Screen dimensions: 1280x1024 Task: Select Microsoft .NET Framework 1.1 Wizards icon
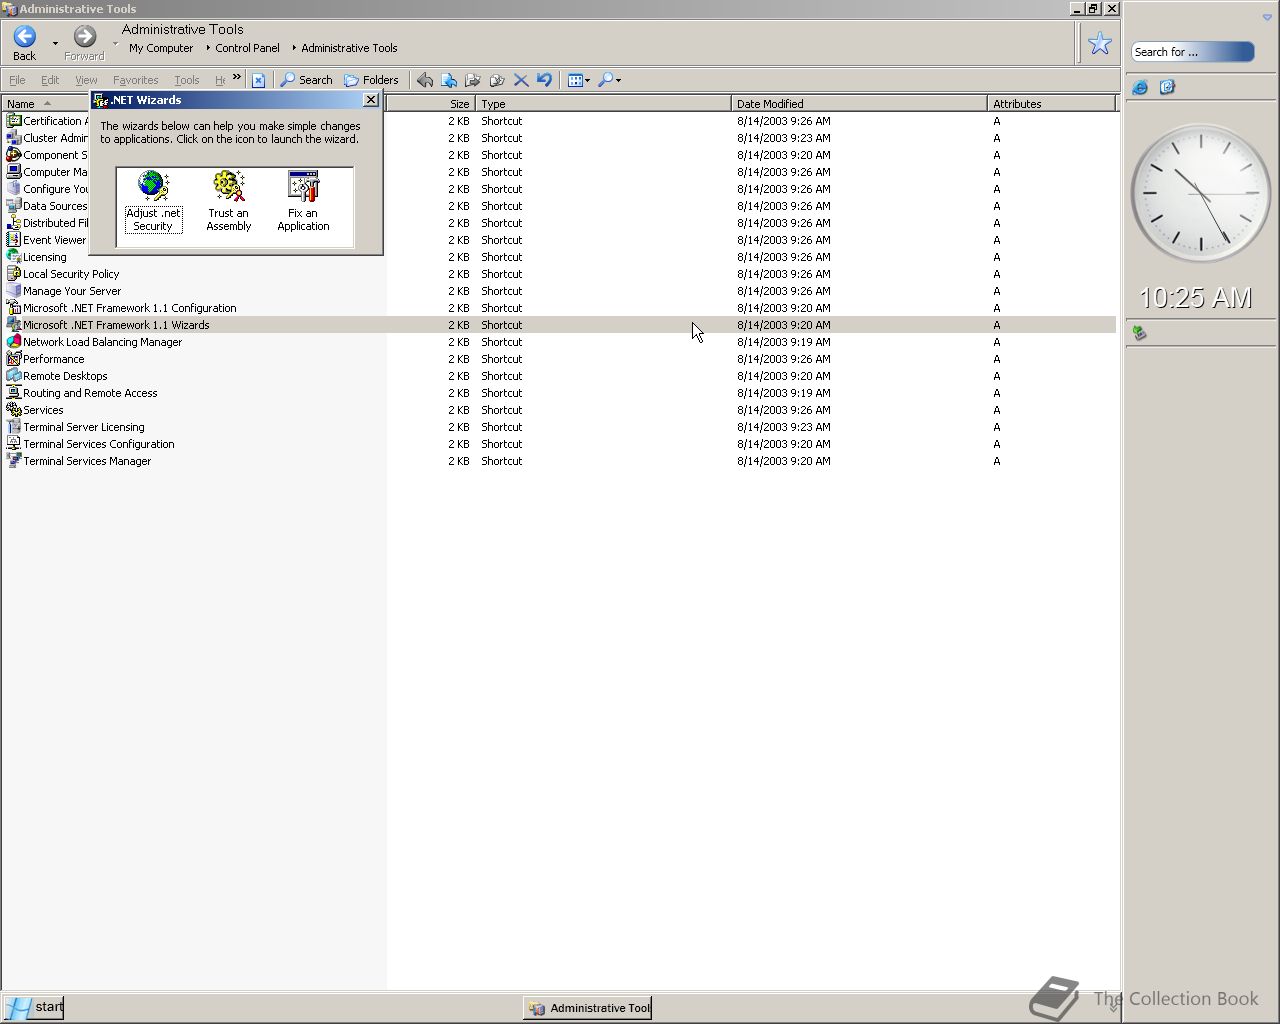click(x=14, y=325)
